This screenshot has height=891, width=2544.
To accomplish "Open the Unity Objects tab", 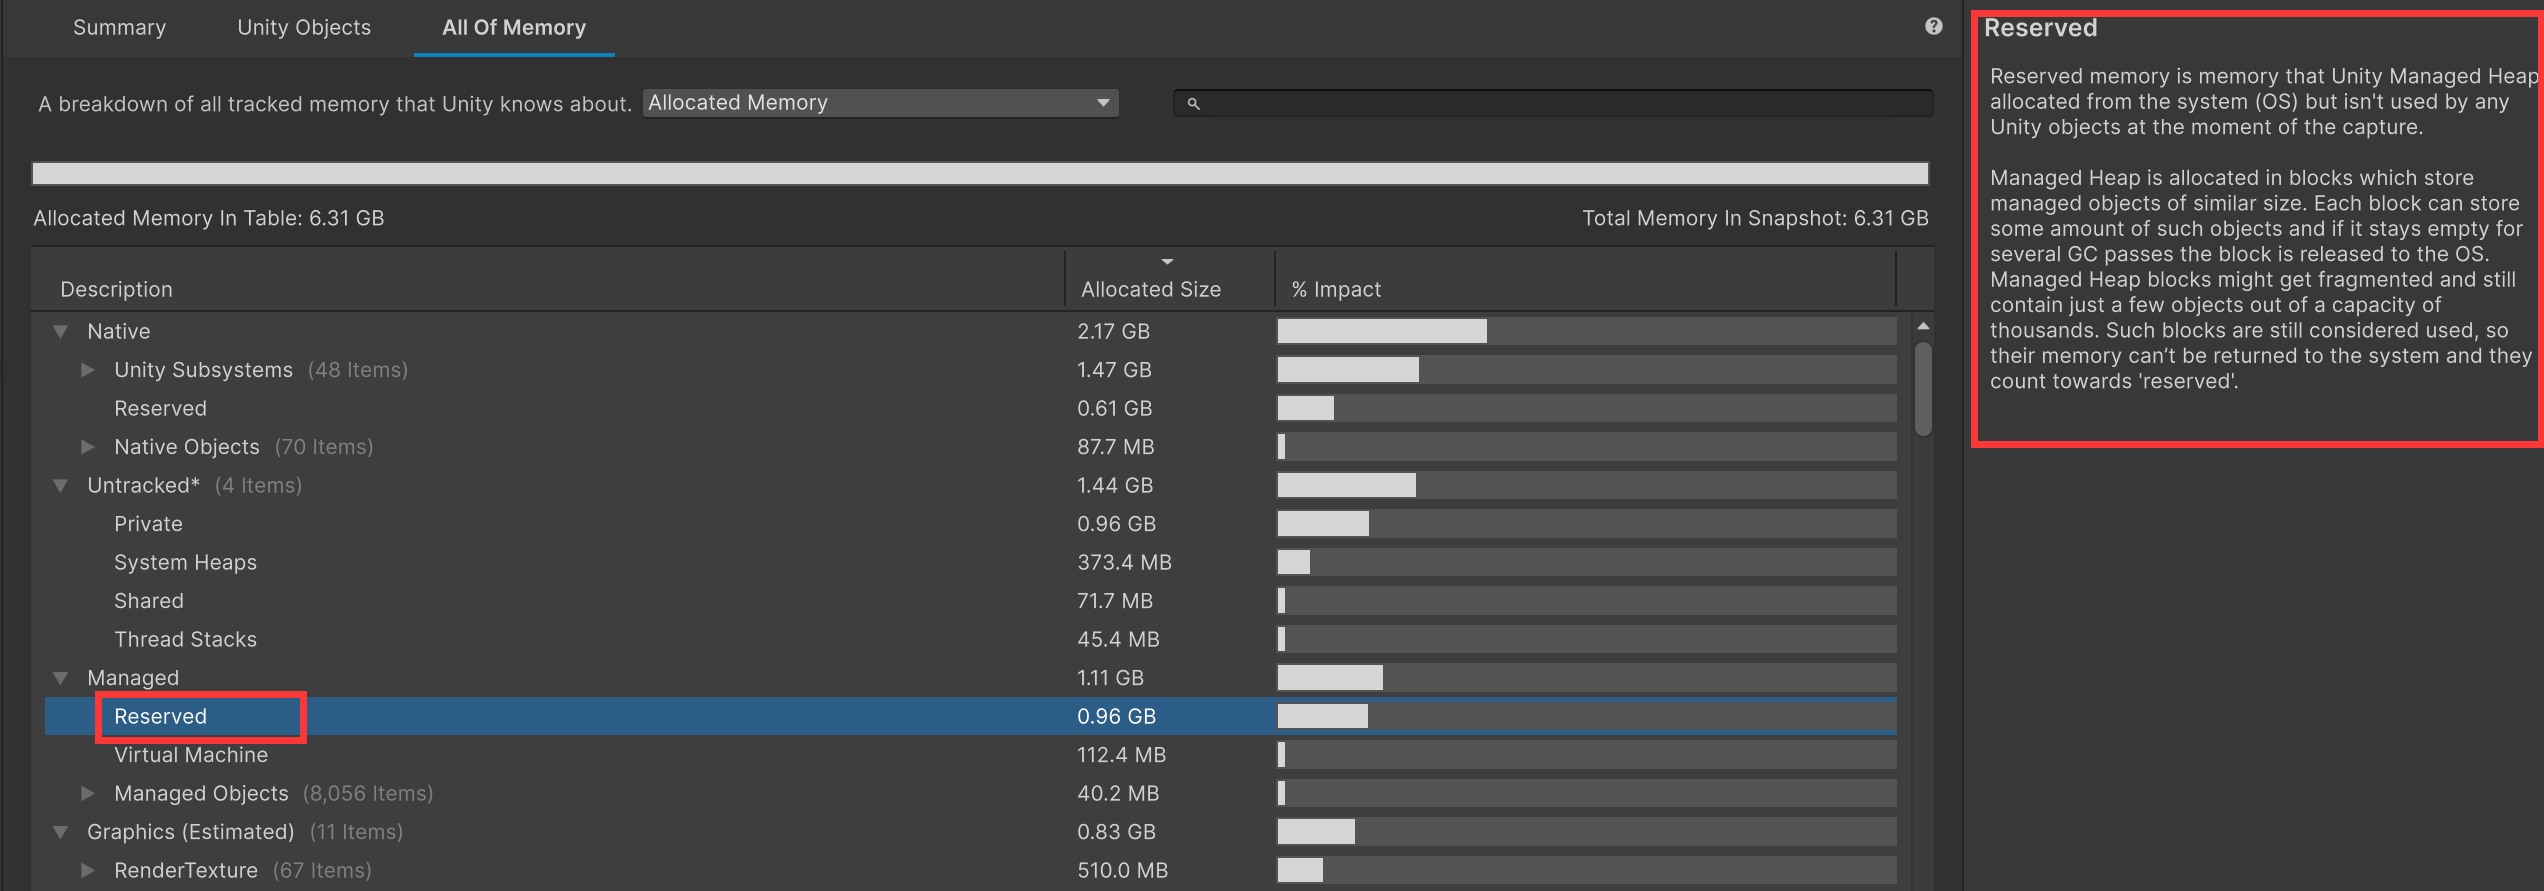I will coord(304,28).
